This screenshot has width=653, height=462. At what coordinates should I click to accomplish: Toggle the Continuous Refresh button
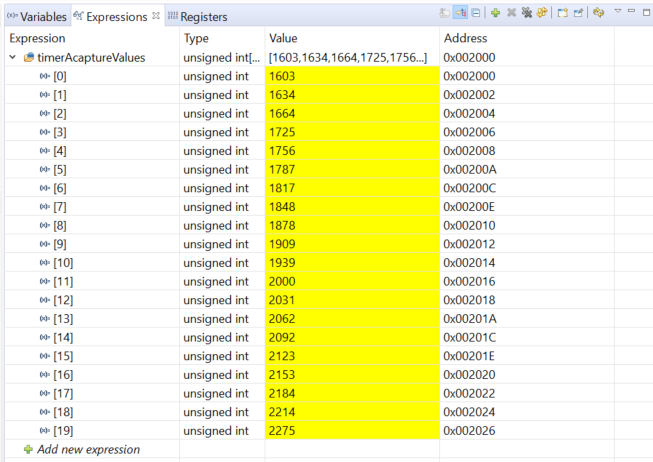pos(598,13)
